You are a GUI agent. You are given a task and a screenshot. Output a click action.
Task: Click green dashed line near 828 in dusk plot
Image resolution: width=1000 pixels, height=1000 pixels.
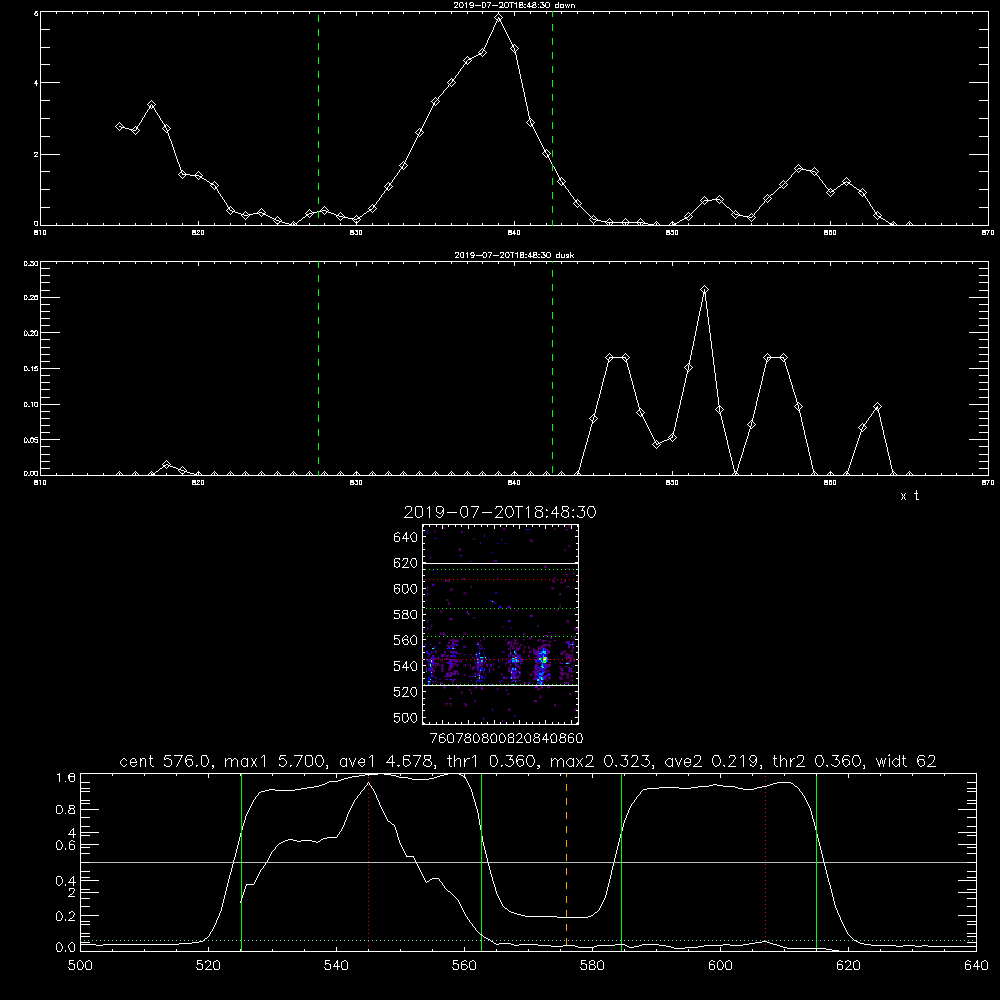click(x=318, y=368)
